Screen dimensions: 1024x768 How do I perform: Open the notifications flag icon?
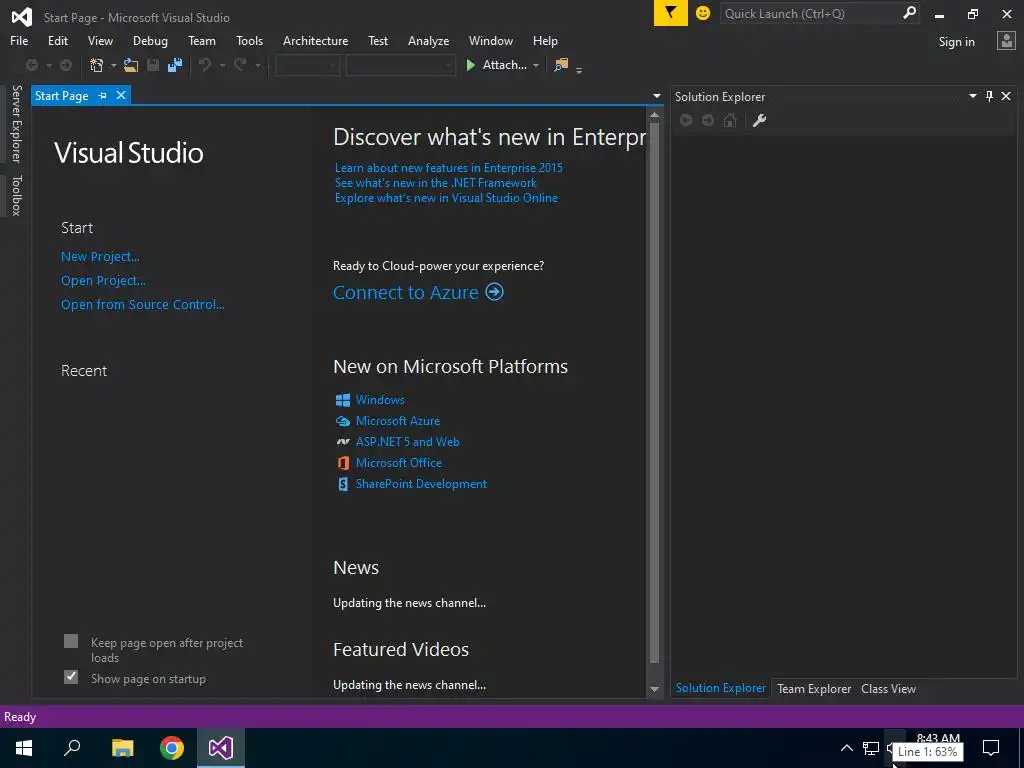click(x=671, y=13)
